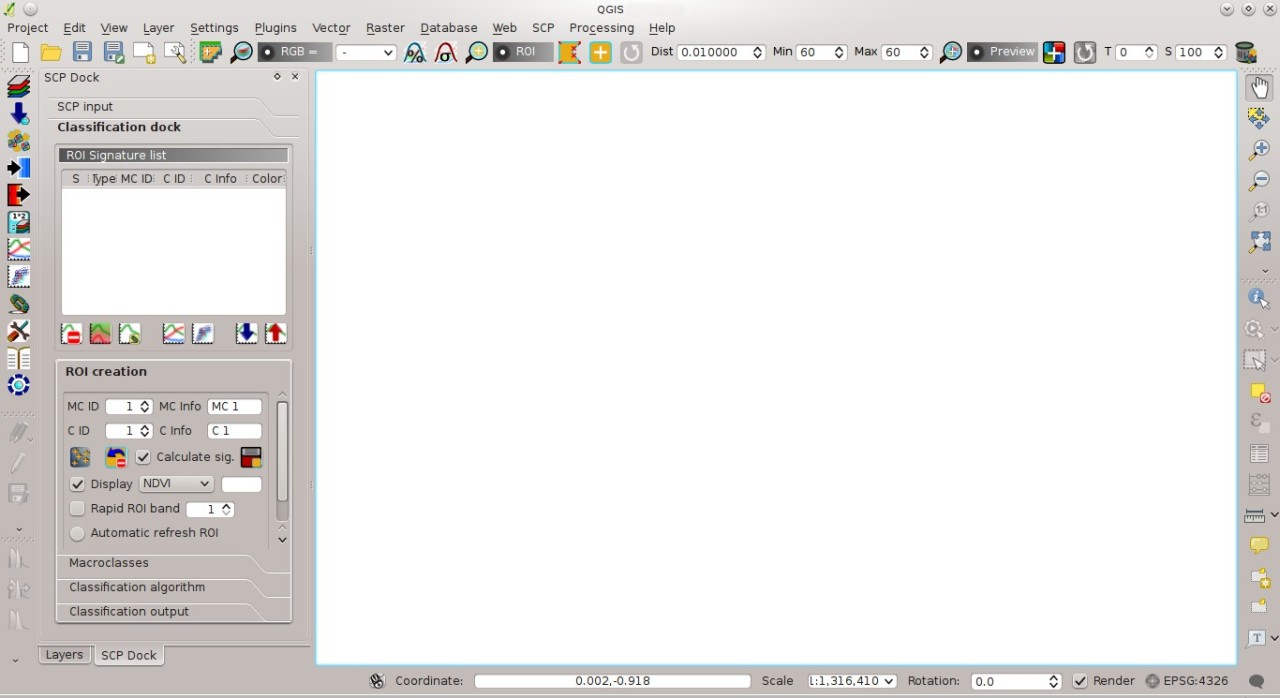The width and height of the screenshot is (1280, 698).
Task: Select the Zoom Out magnifier tool
Action: pos(1259,180)
